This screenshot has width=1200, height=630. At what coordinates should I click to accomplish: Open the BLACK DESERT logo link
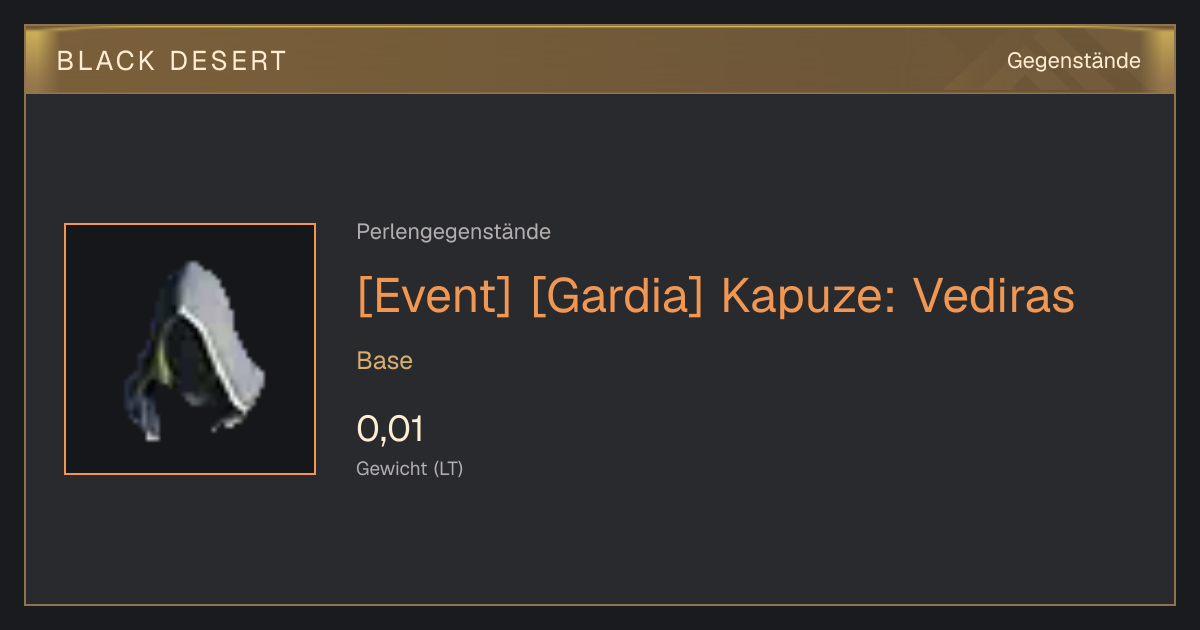tap(172, 61)
